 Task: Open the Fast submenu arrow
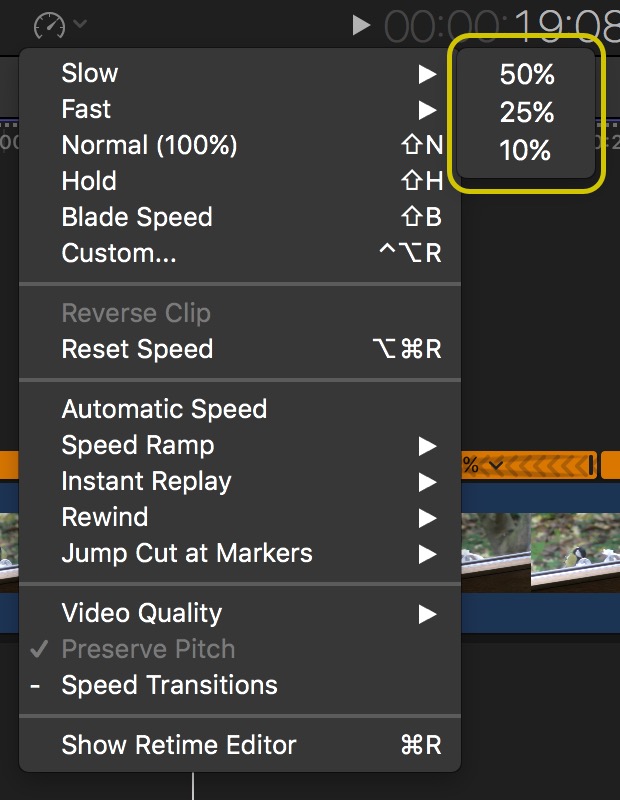pyautogui.click(x=427, y=110)
